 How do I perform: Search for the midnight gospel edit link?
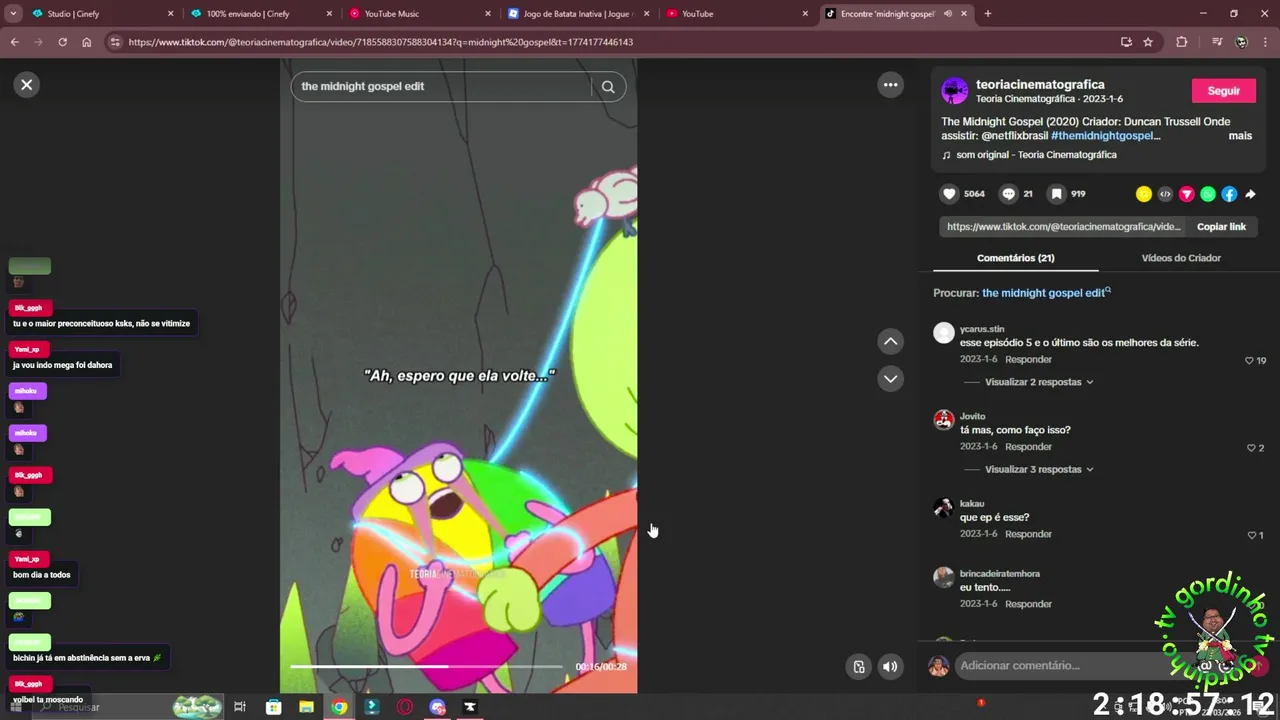point(1046,293)
